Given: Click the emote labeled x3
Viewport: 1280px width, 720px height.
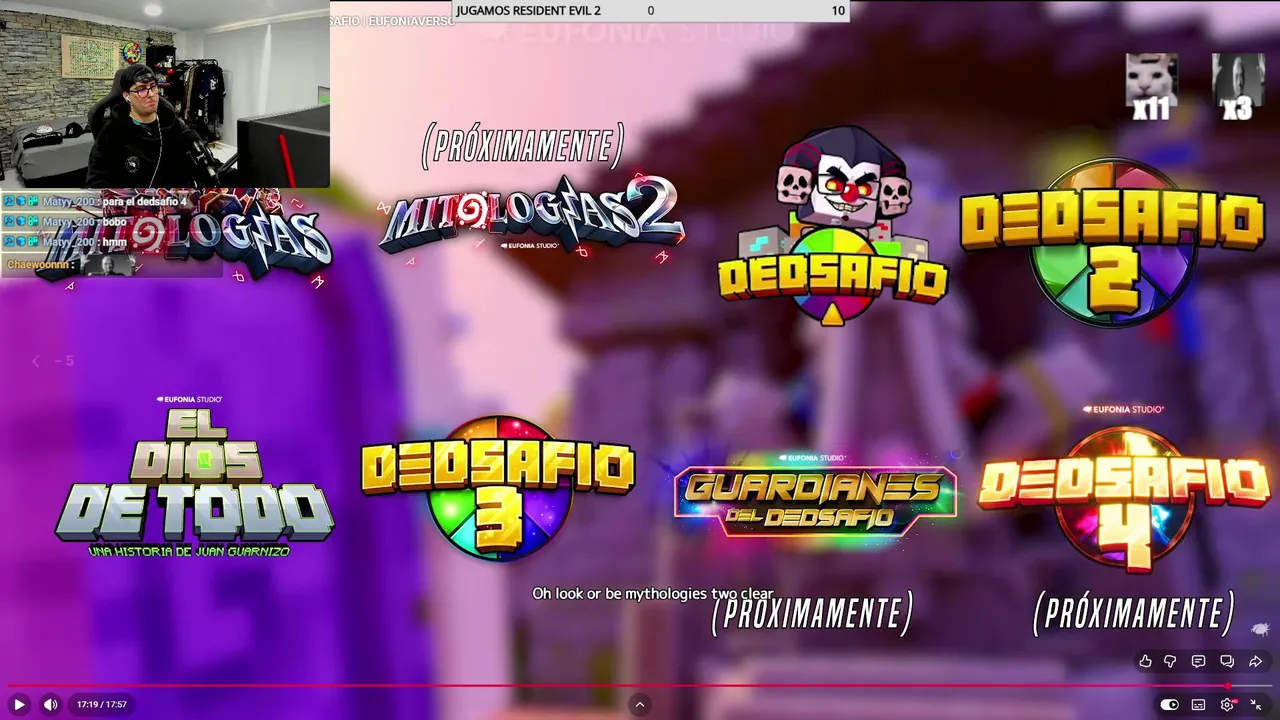Looking at the screenshot, I should (x=1238, y=87).
